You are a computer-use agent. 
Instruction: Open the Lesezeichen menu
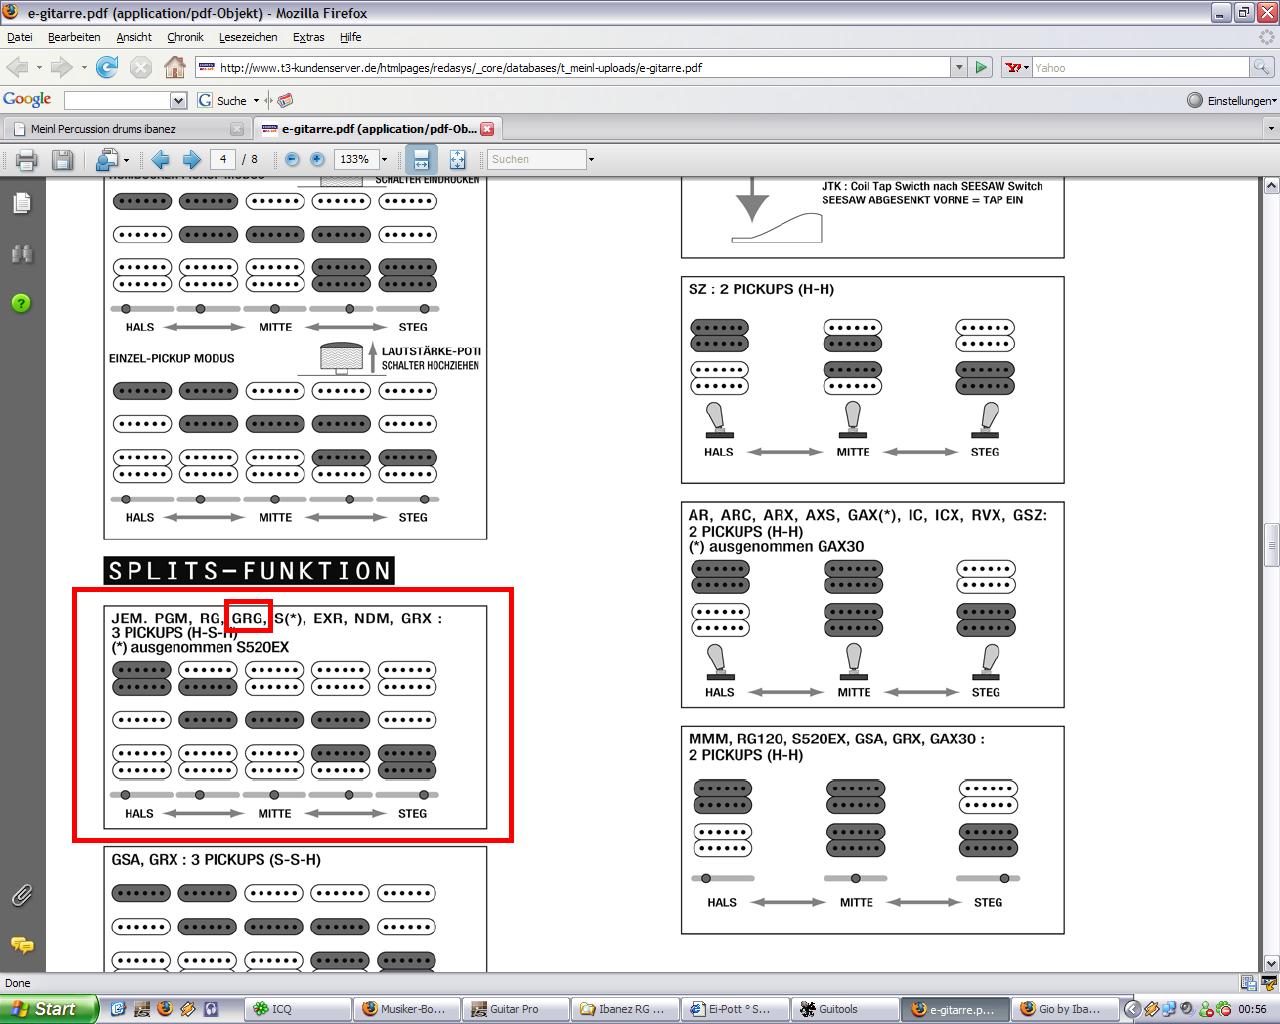pos(247,37)
